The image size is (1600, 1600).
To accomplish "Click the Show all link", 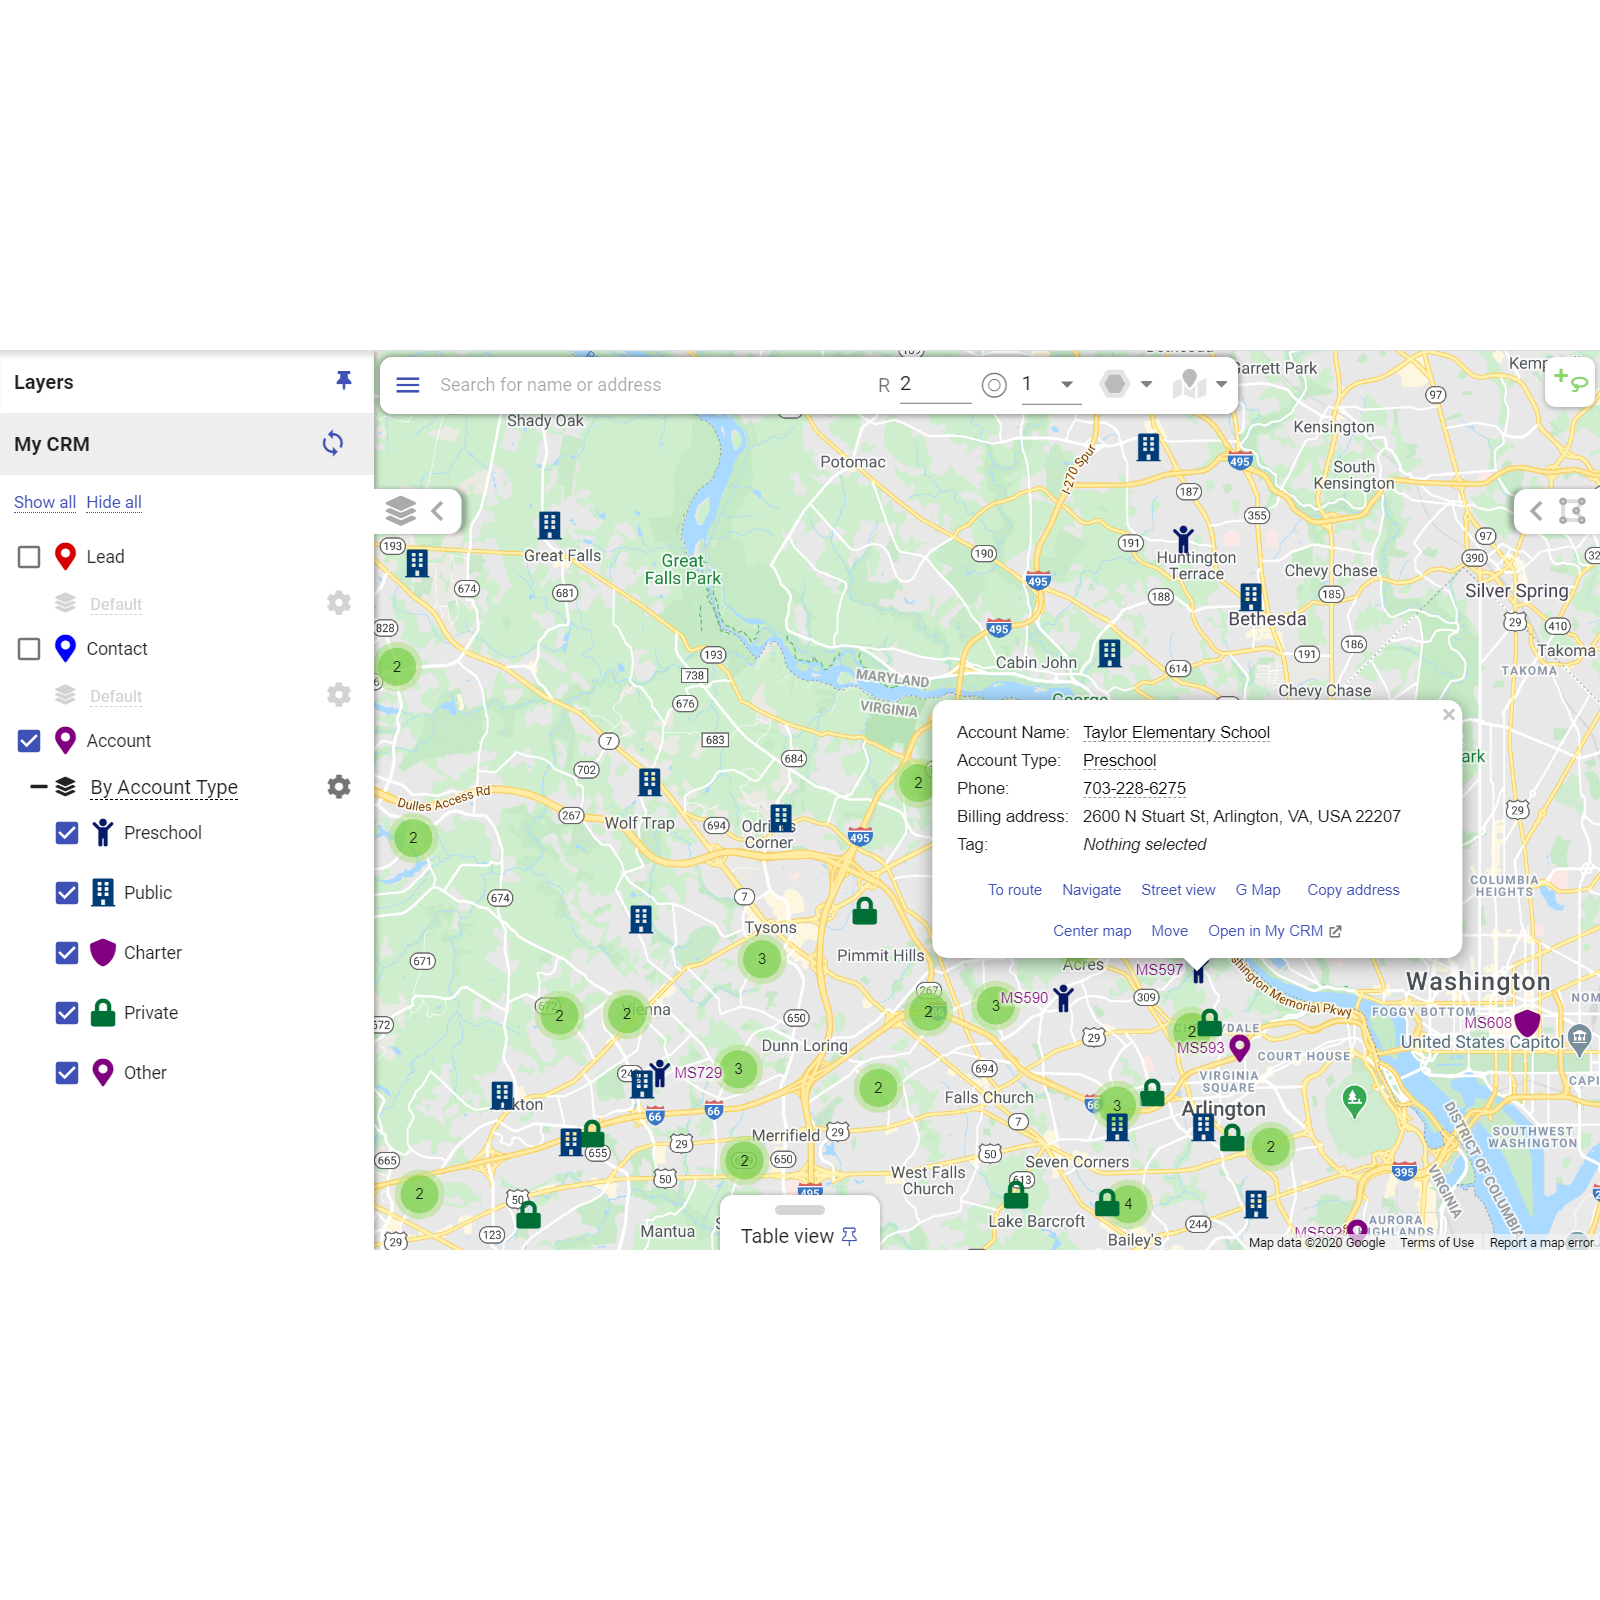I will tap(45, 502).
